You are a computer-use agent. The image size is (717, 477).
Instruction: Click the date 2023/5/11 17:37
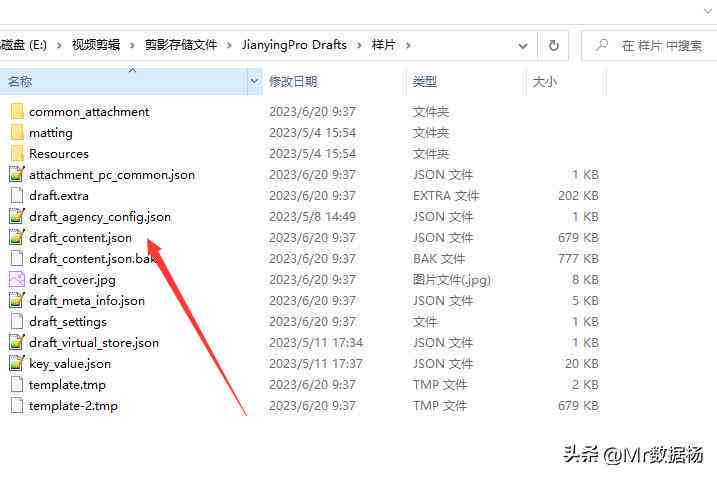click(x=316, y=364)
